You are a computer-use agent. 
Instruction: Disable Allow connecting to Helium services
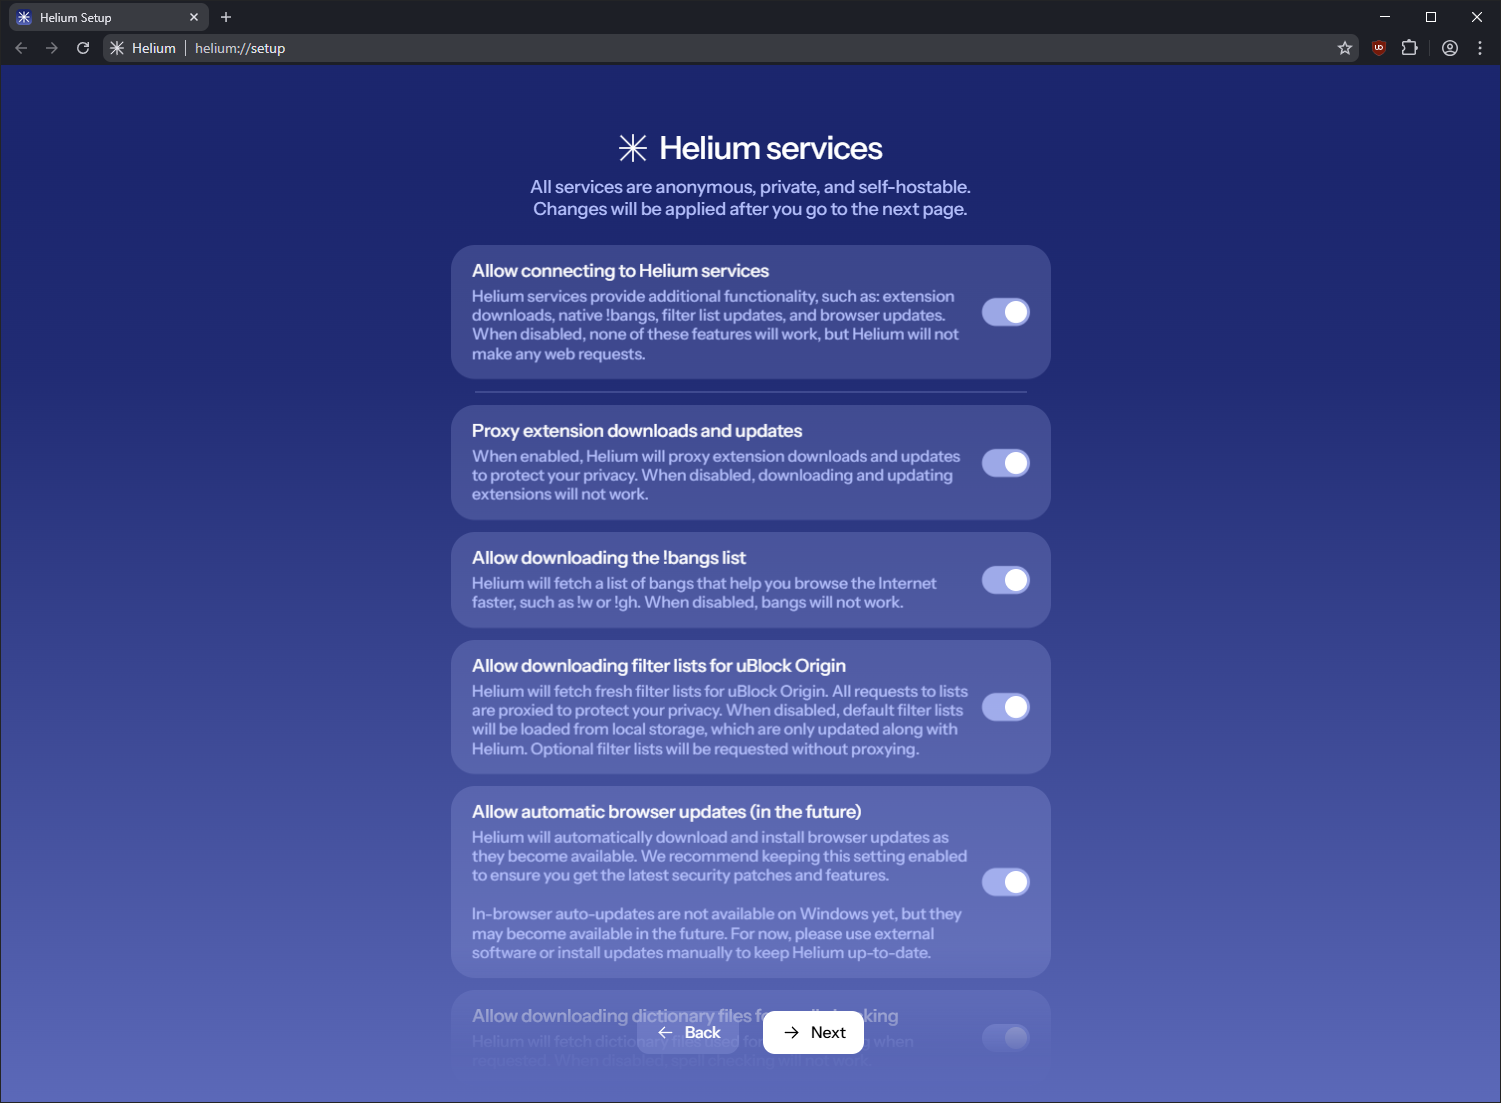pyautogui.click(x=1006, y=311)
